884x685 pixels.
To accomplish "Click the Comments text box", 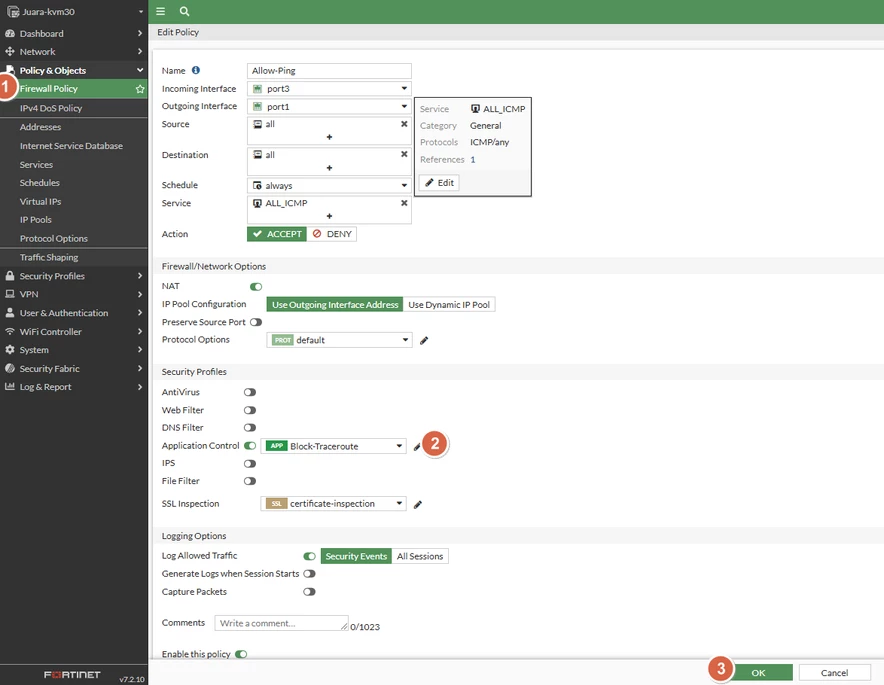I will click(x=281, y=623).
